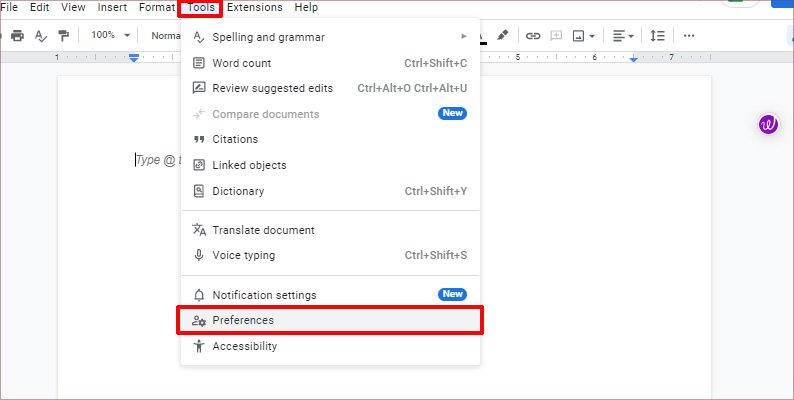Click the Notification bell icon
The width and height of the screenshot is (794, 400).
pos(199,295)
